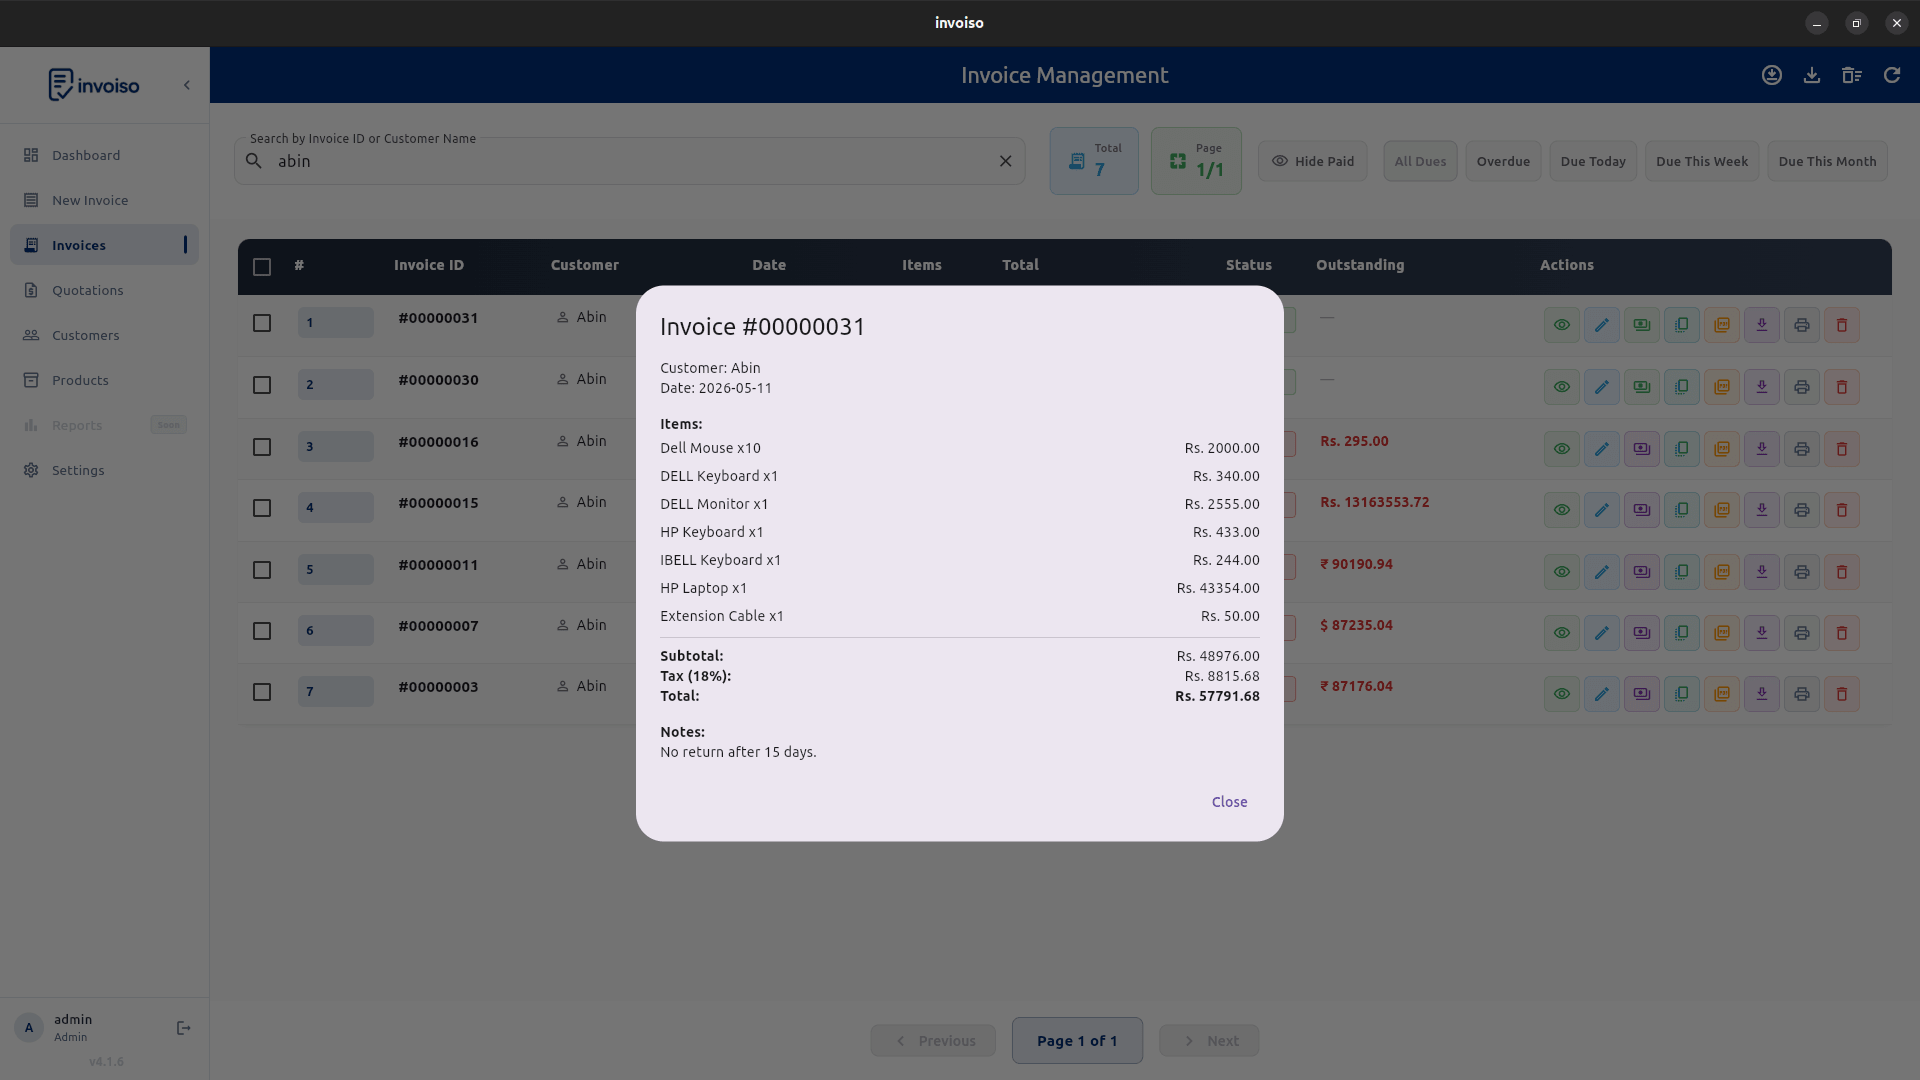This screenshot has width=1920, height=1080.
Task: Tick the select-all checkbox in table header
Action: [x=262, y=267]
